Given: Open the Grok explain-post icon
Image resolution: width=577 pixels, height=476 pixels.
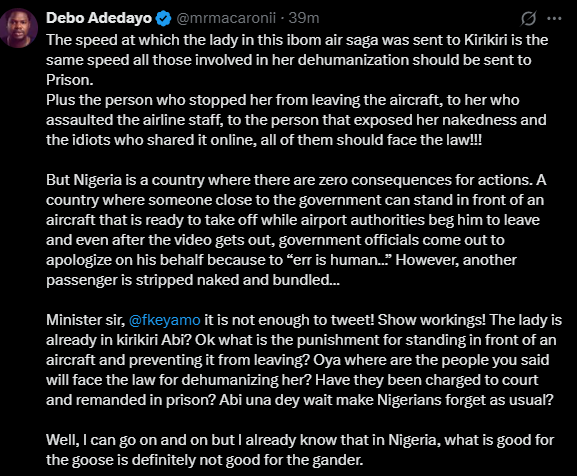Looking at the screenshot, I should (528, 18).
